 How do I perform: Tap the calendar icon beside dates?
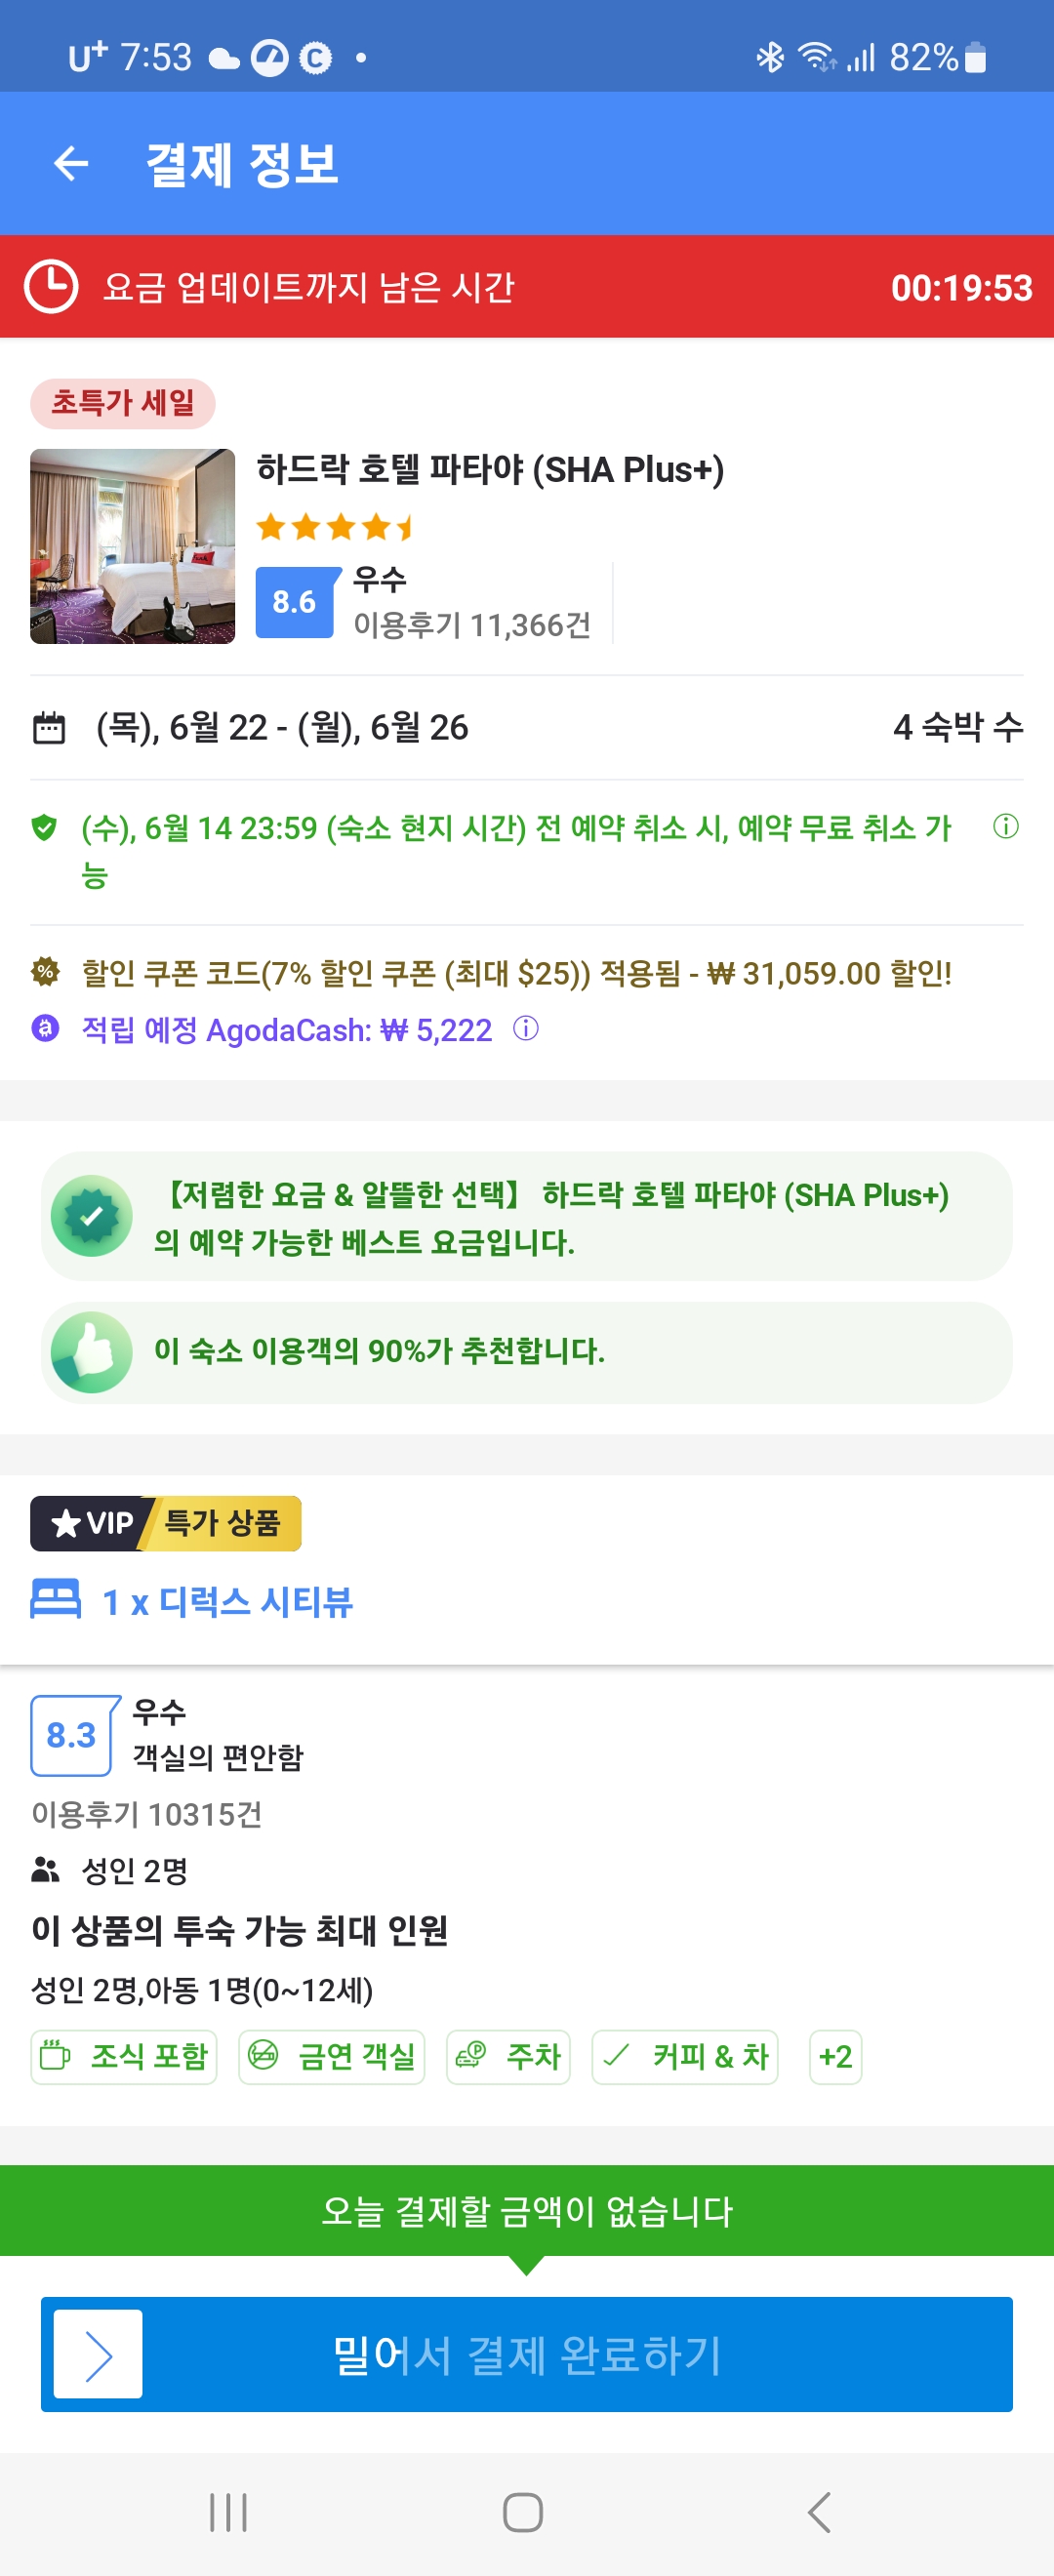[49, 727]
